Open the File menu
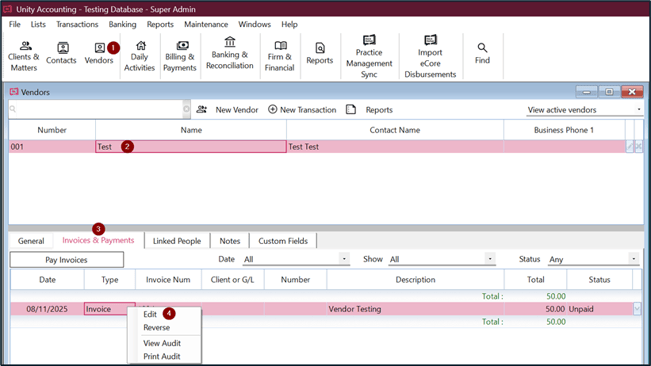Screen dimensions: 651x366 point(15,24)
